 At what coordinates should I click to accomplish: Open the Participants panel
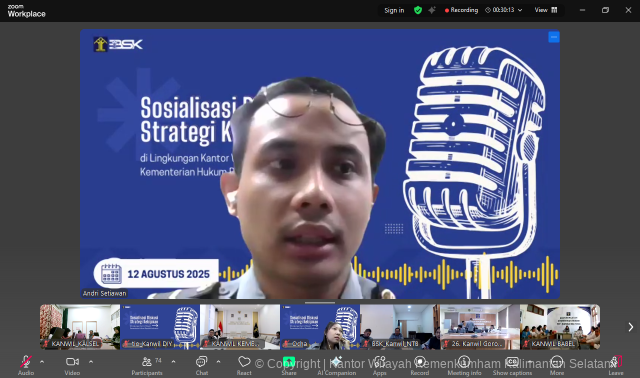coord(147,362)
